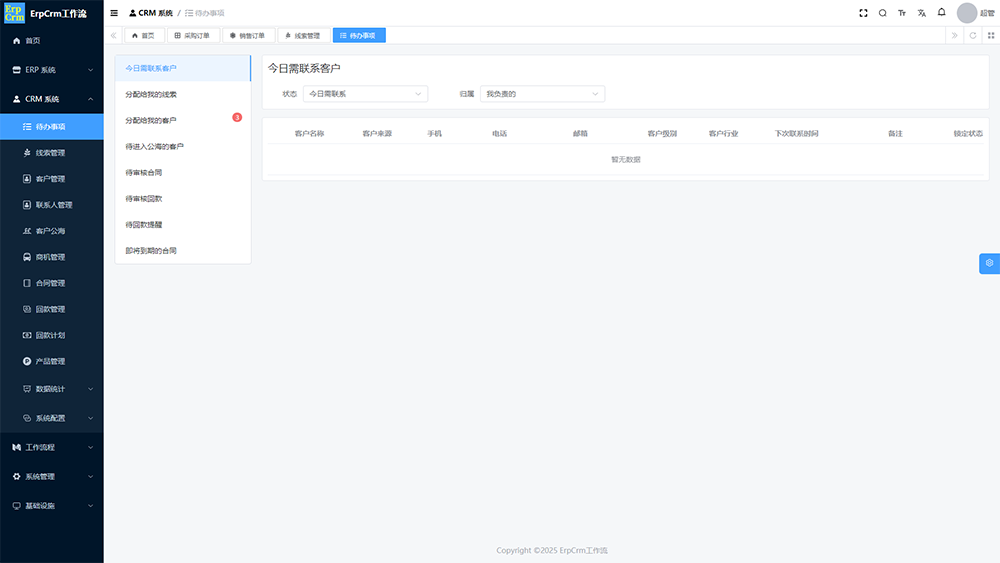Switch to the 线索管理 tab

coord(302,35)
